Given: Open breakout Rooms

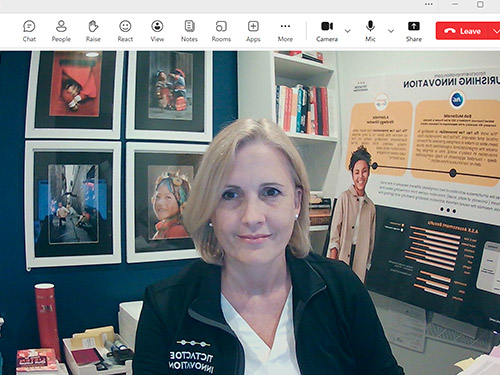Looking at the screenshot, I should tap(221, 31).
